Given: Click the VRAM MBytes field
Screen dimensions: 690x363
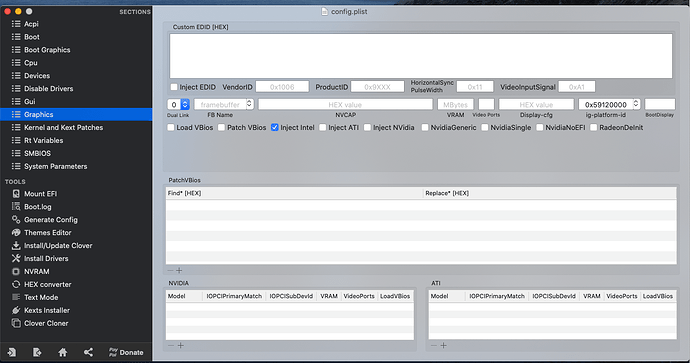Looking at the screenshot, I should 455,105.
